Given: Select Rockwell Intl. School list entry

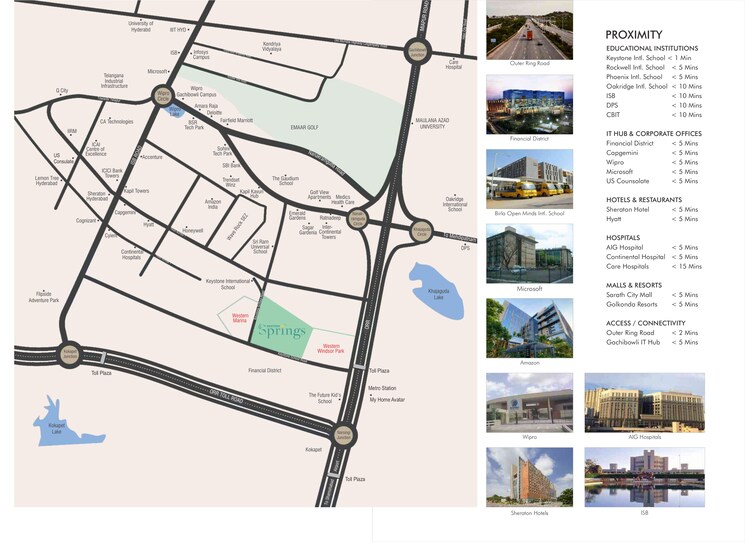Looking at the screenshot, I should click(652, 67).
